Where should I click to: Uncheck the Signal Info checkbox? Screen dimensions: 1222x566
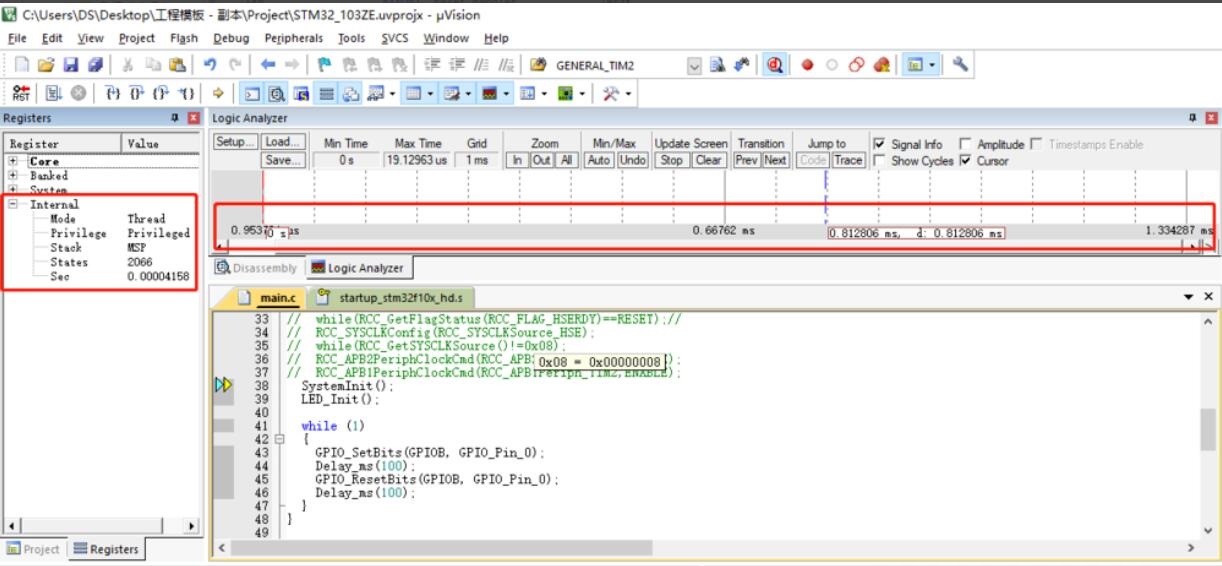[879, 145]
